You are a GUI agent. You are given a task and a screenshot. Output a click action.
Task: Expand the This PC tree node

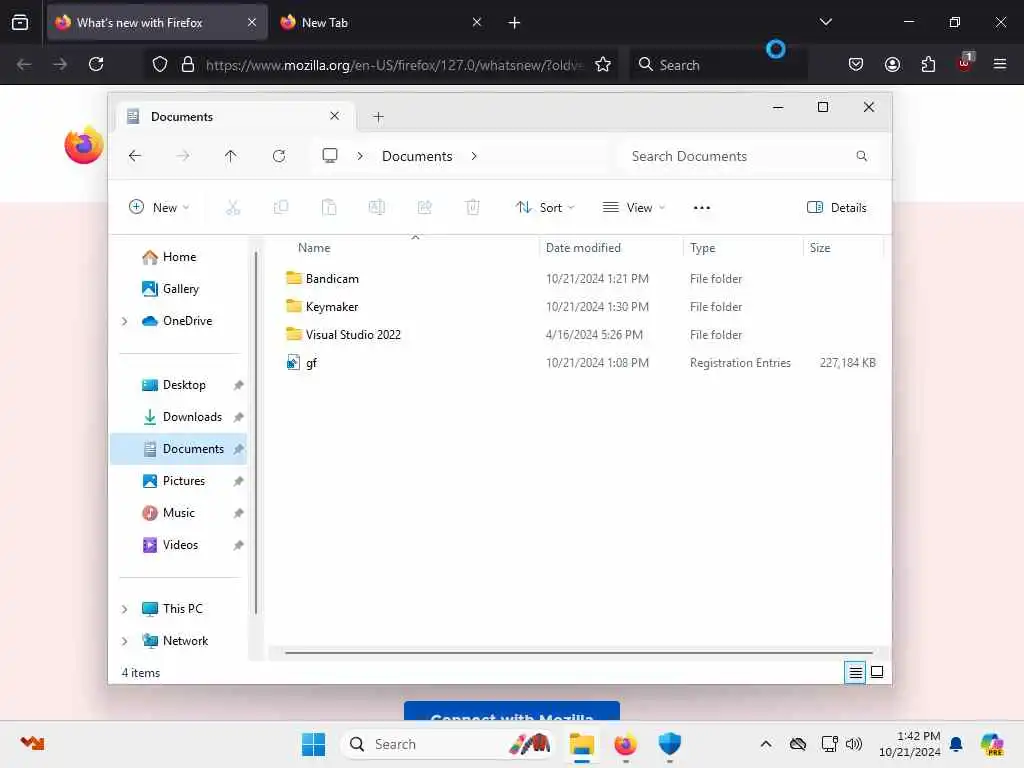125,609
